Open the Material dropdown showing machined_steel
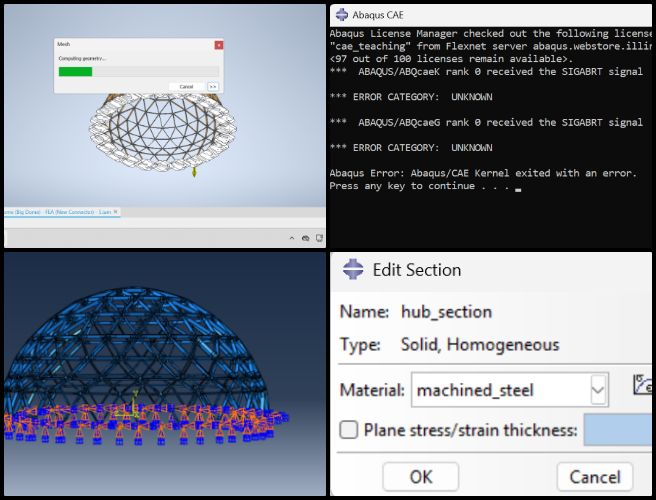The height and width of the screenshot is (500, 656). (510, 390)
